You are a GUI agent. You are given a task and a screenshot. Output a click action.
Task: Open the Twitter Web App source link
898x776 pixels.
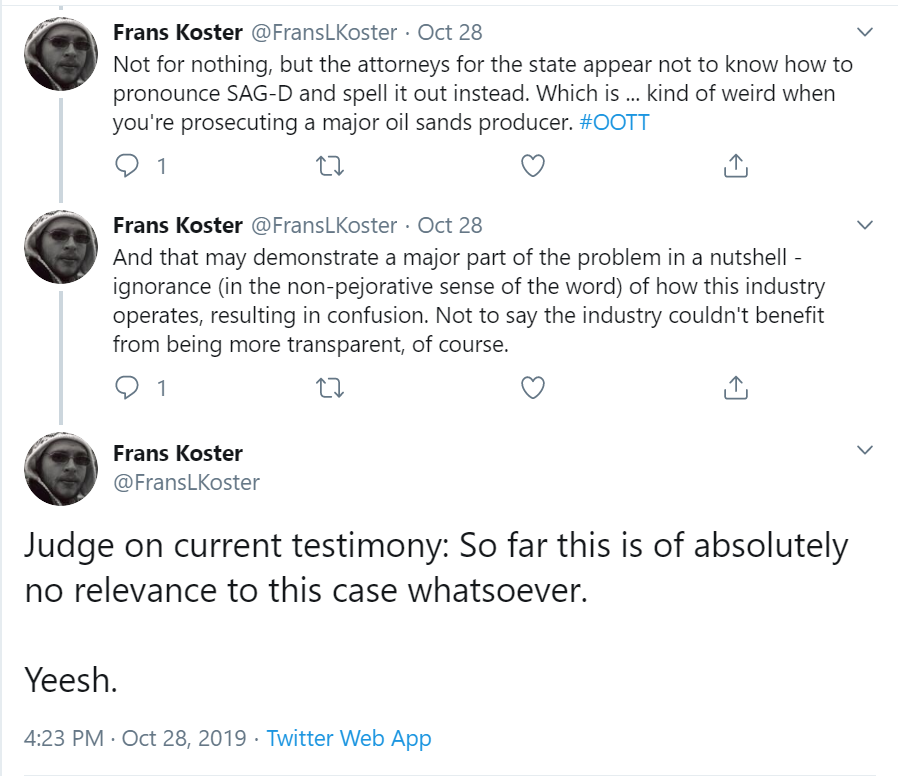349,739
